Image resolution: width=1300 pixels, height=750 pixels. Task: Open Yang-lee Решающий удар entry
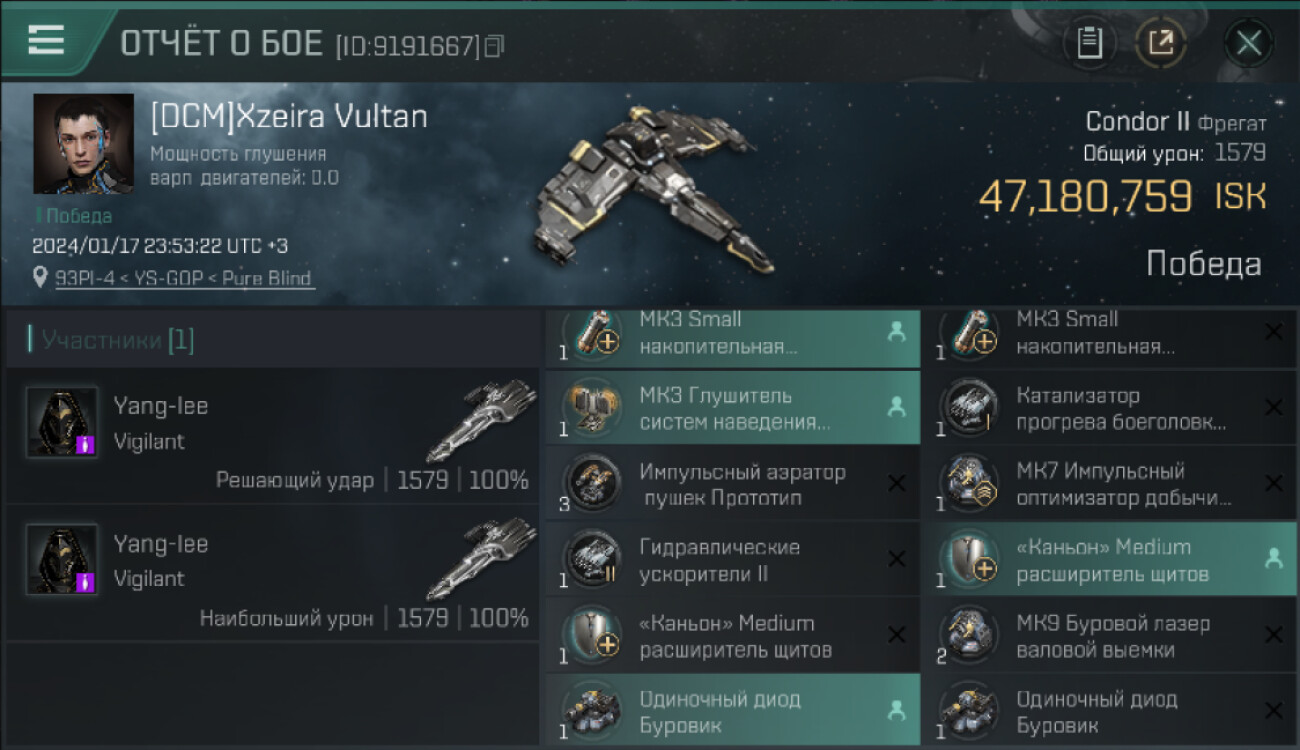pyautogui.click(x=272, y=435)
